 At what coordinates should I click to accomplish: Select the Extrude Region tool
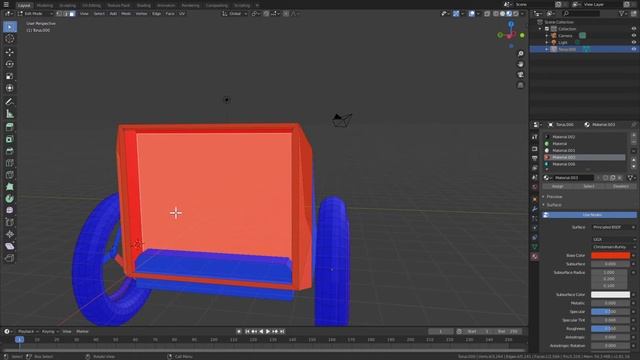point(10,127)
